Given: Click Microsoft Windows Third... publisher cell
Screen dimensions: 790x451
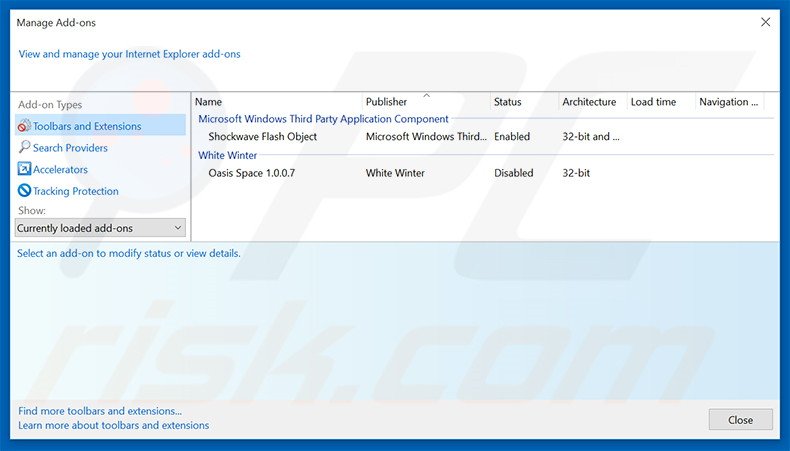Looking at the screenshot, I should tap(426, 137).
